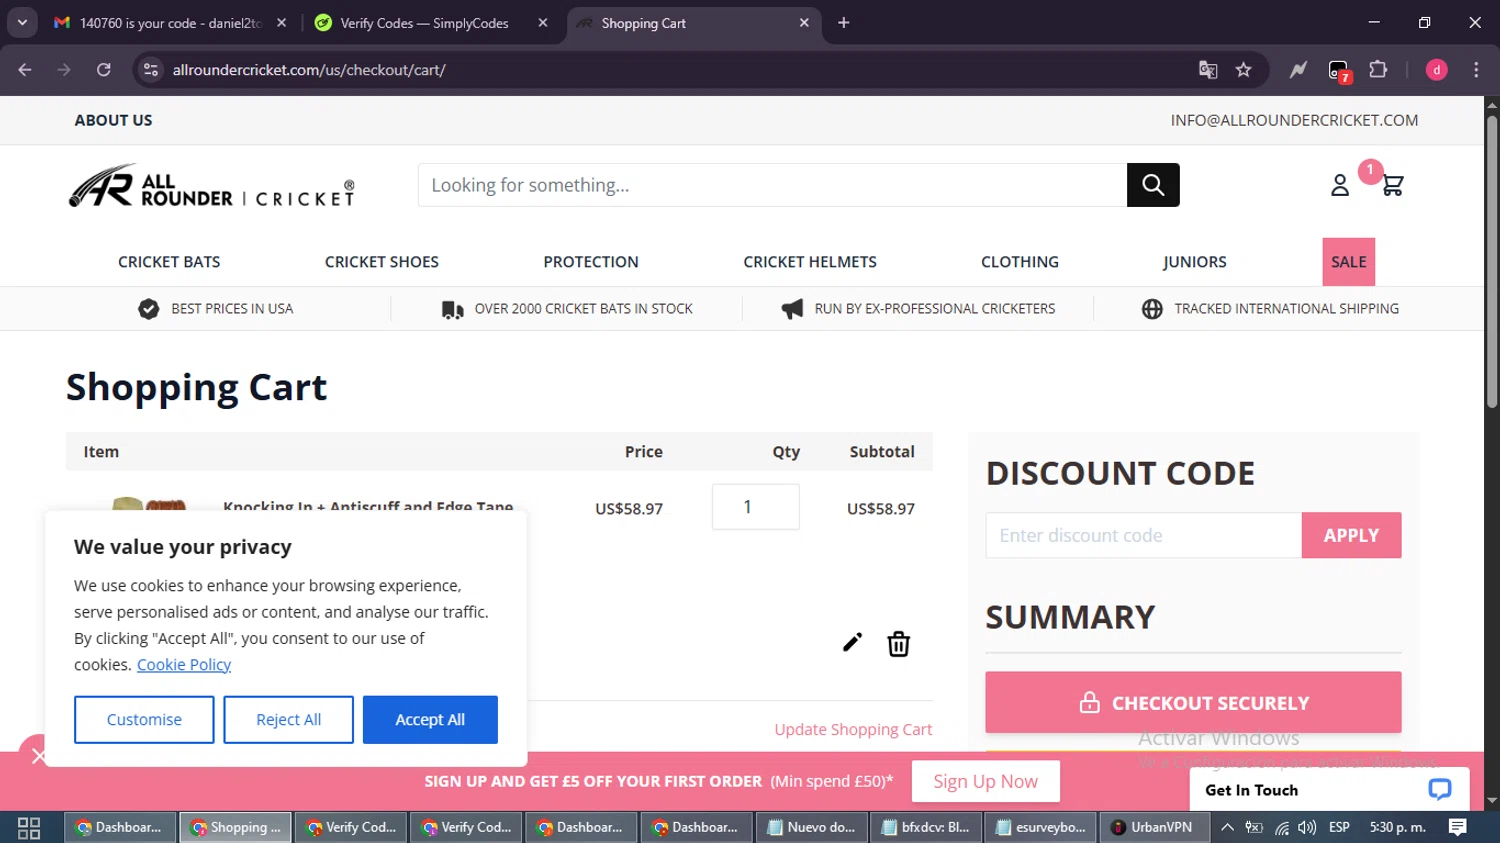
Task: Click Reject All cookies button
Action: pos(288,720)
